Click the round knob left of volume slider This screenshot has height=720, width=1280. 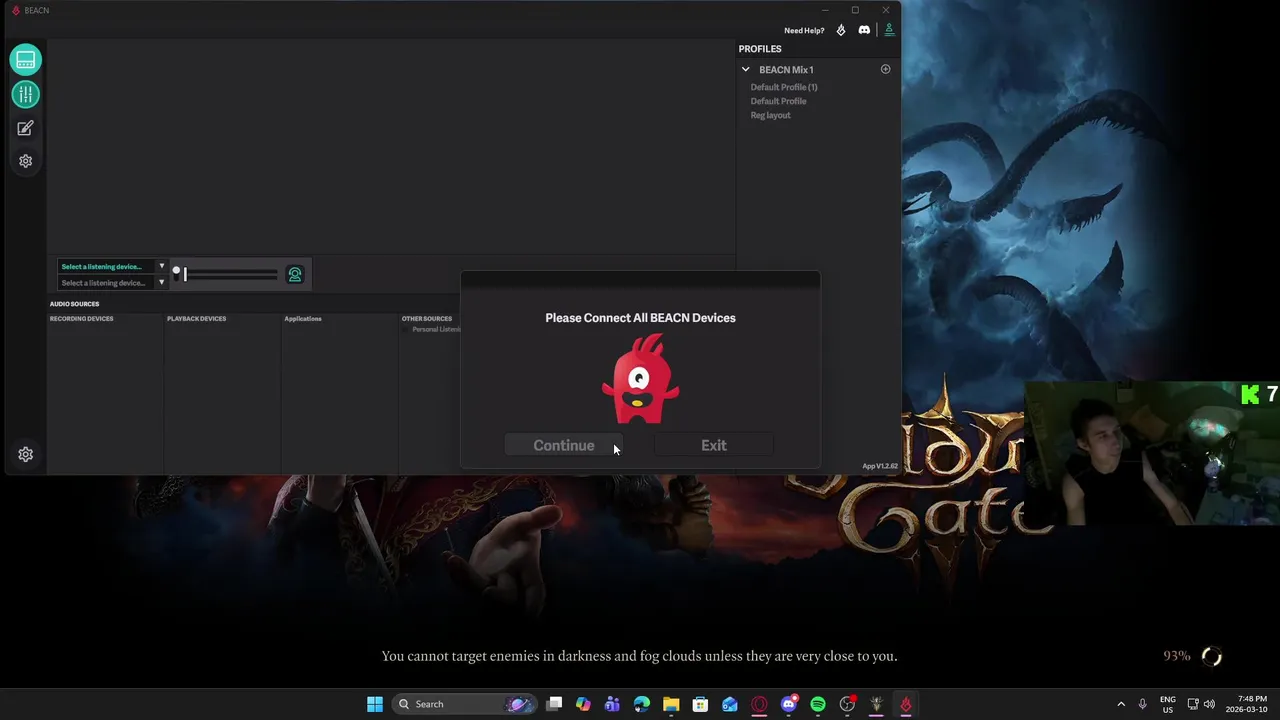[x=177, y=271]
